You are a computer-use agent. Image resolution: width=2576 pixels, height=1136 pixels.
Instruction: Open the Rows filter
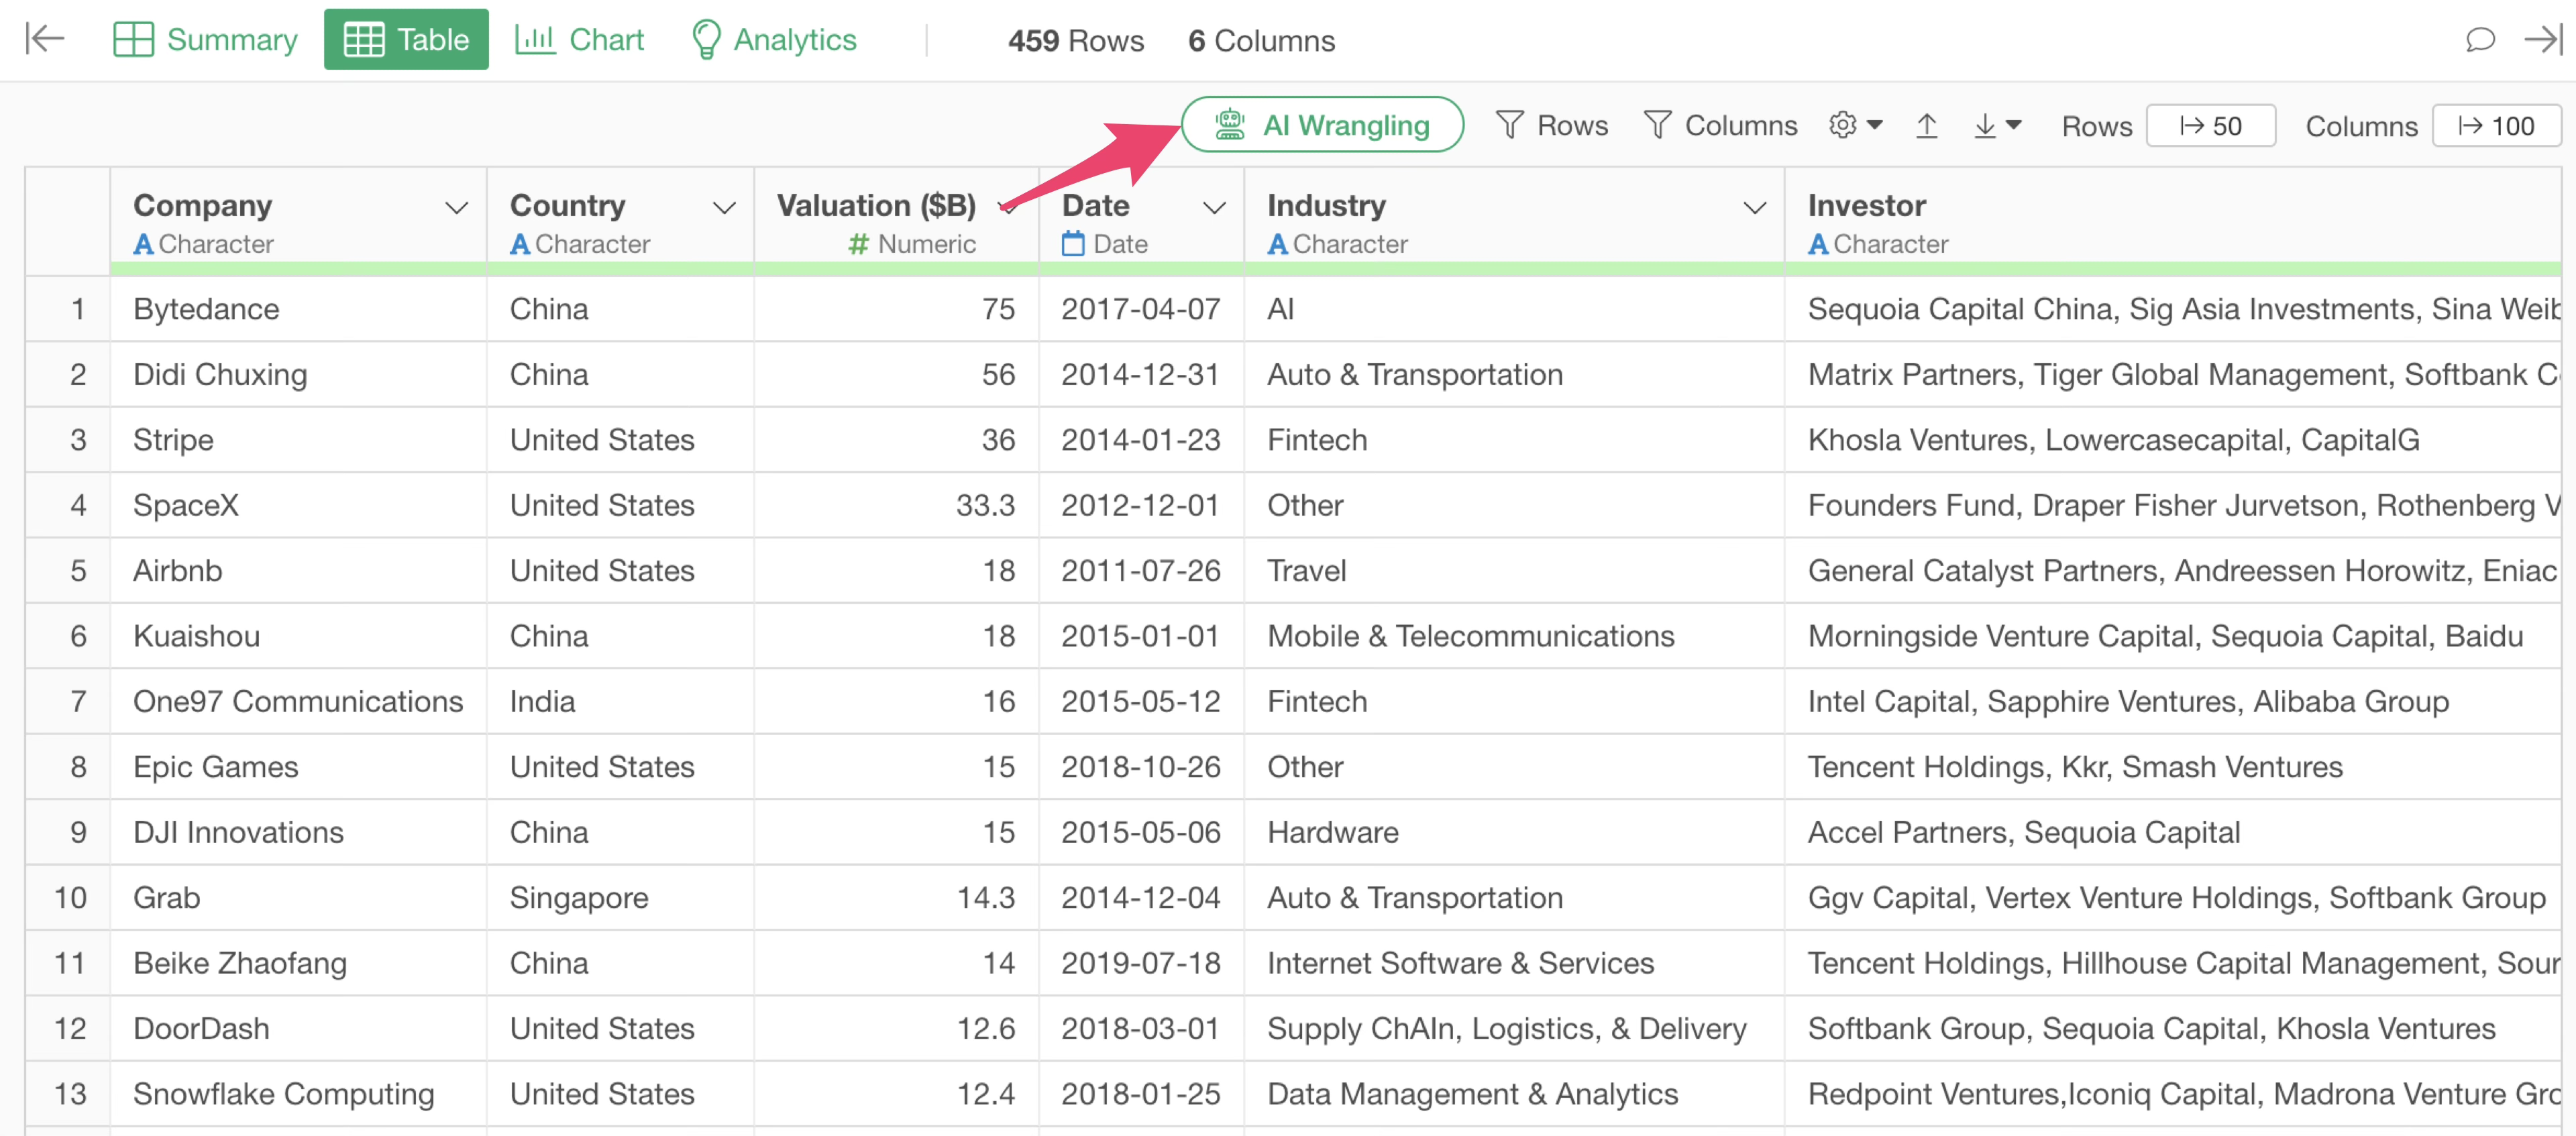pyautogui.click(x=1551, y=125)
